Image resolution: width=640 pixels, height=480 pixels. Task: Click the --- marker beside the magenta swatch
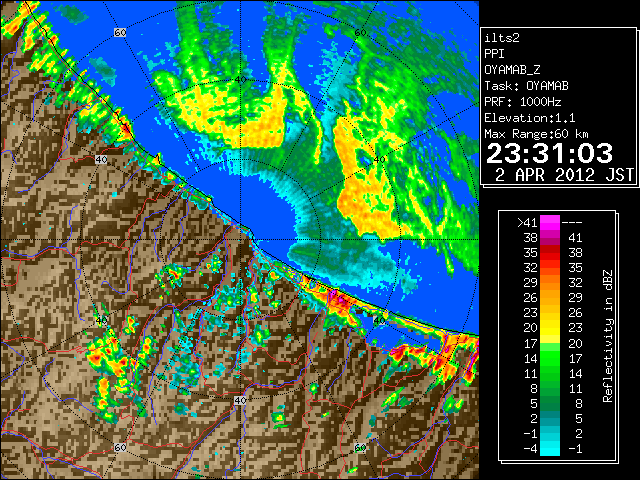click(x=572, y=222)
